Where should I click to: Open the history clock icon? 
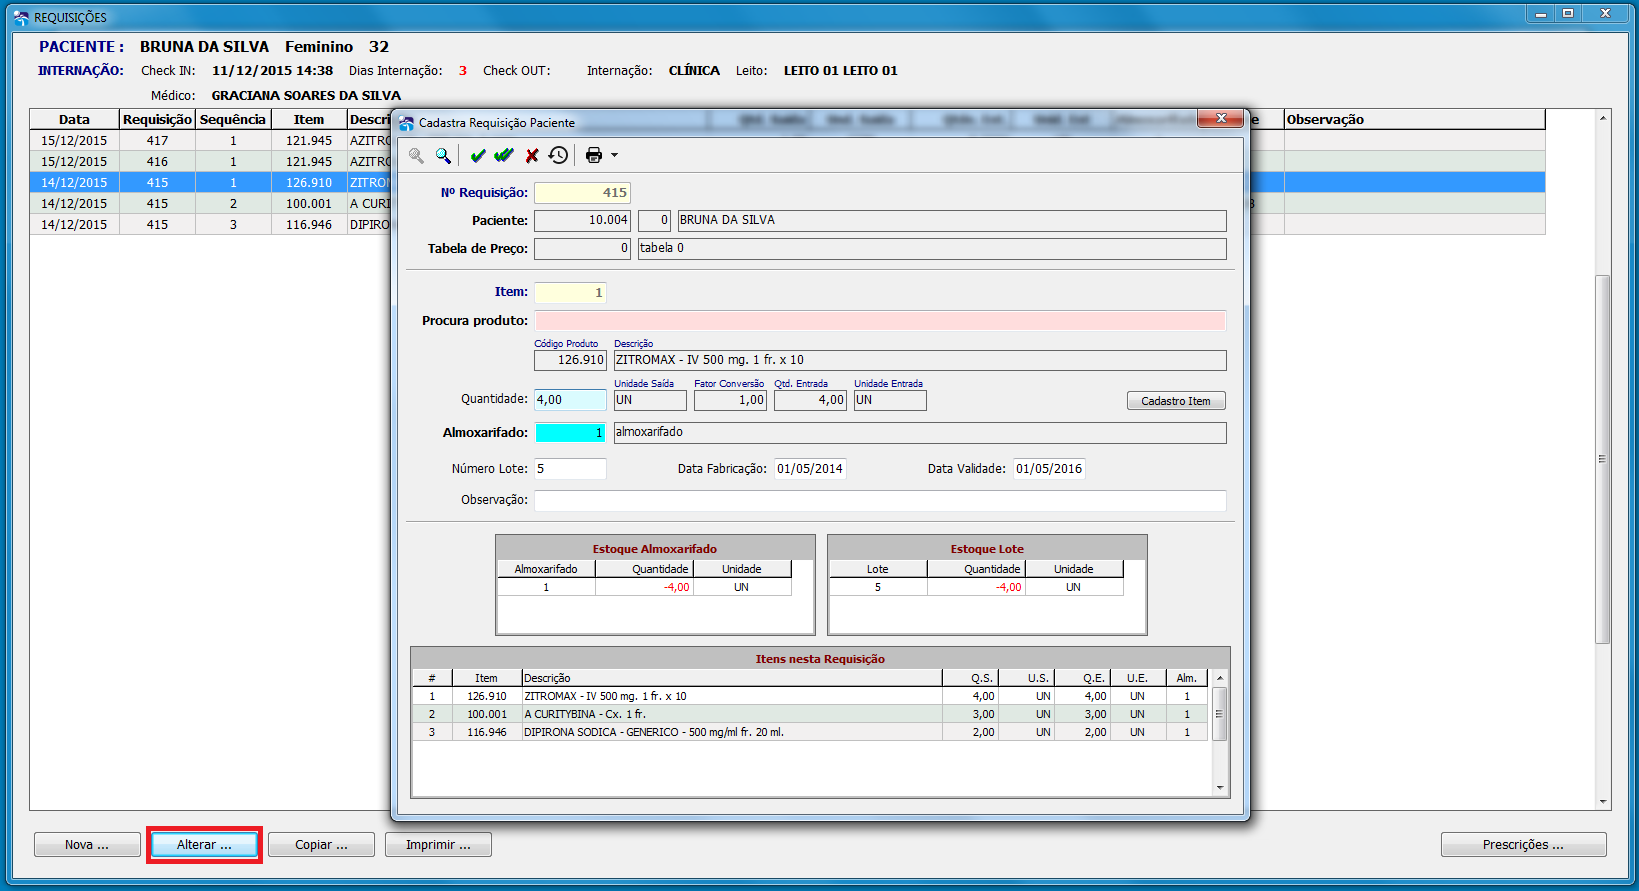558,155
